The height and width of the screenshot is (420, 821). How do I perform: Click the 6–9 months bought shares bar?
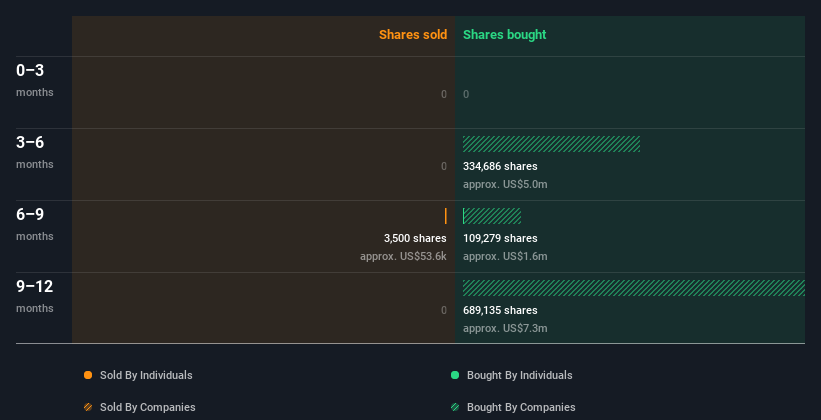(492, 216)
